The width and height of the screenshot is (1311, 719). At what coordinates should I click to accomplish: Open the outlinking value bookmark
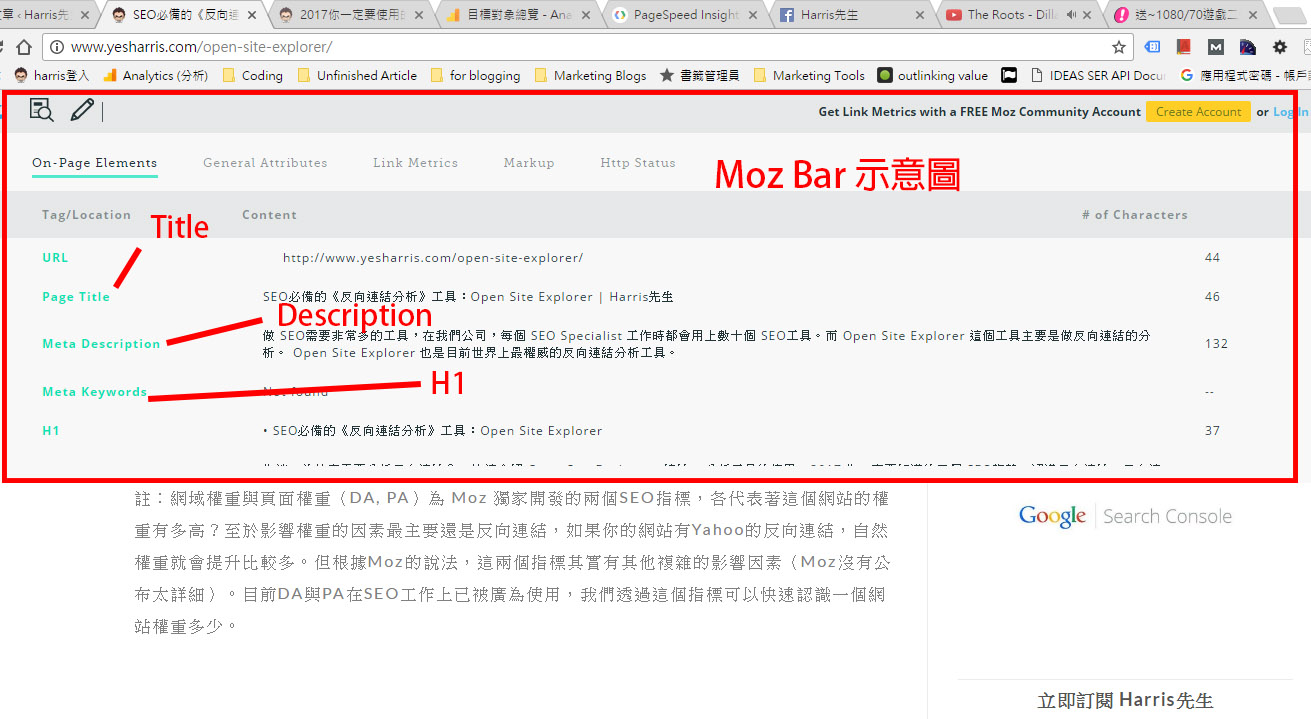(932, 75)
